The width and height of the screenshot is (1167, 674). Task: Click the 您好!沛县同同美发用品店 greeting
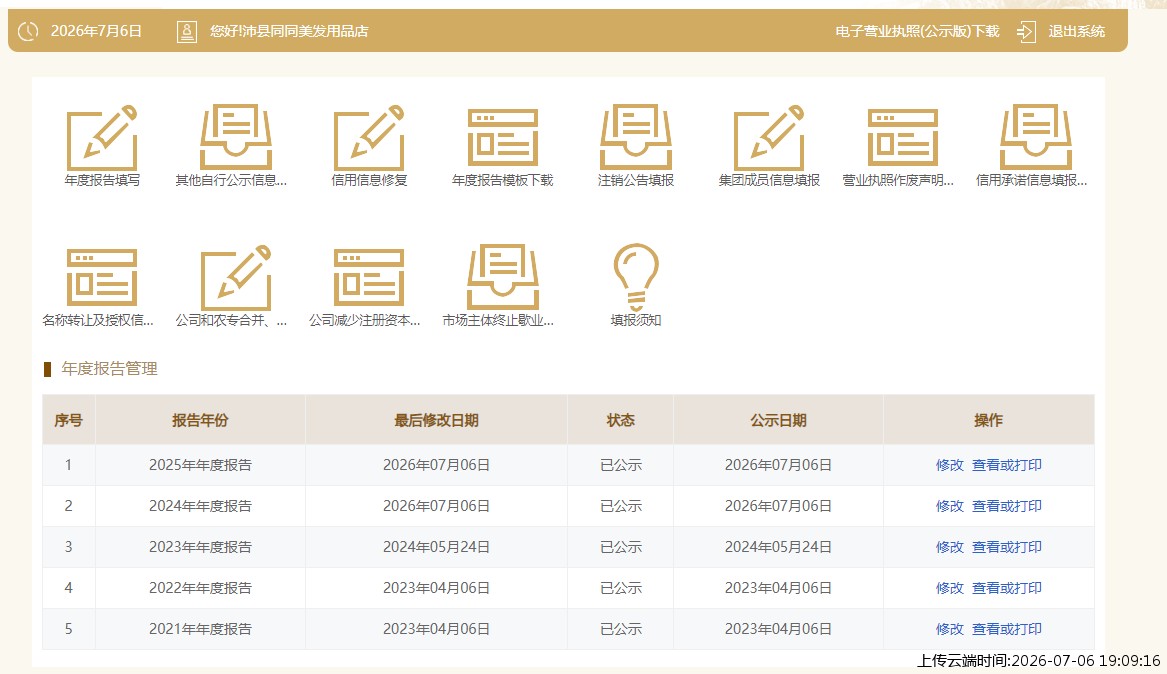pos(289,31)
